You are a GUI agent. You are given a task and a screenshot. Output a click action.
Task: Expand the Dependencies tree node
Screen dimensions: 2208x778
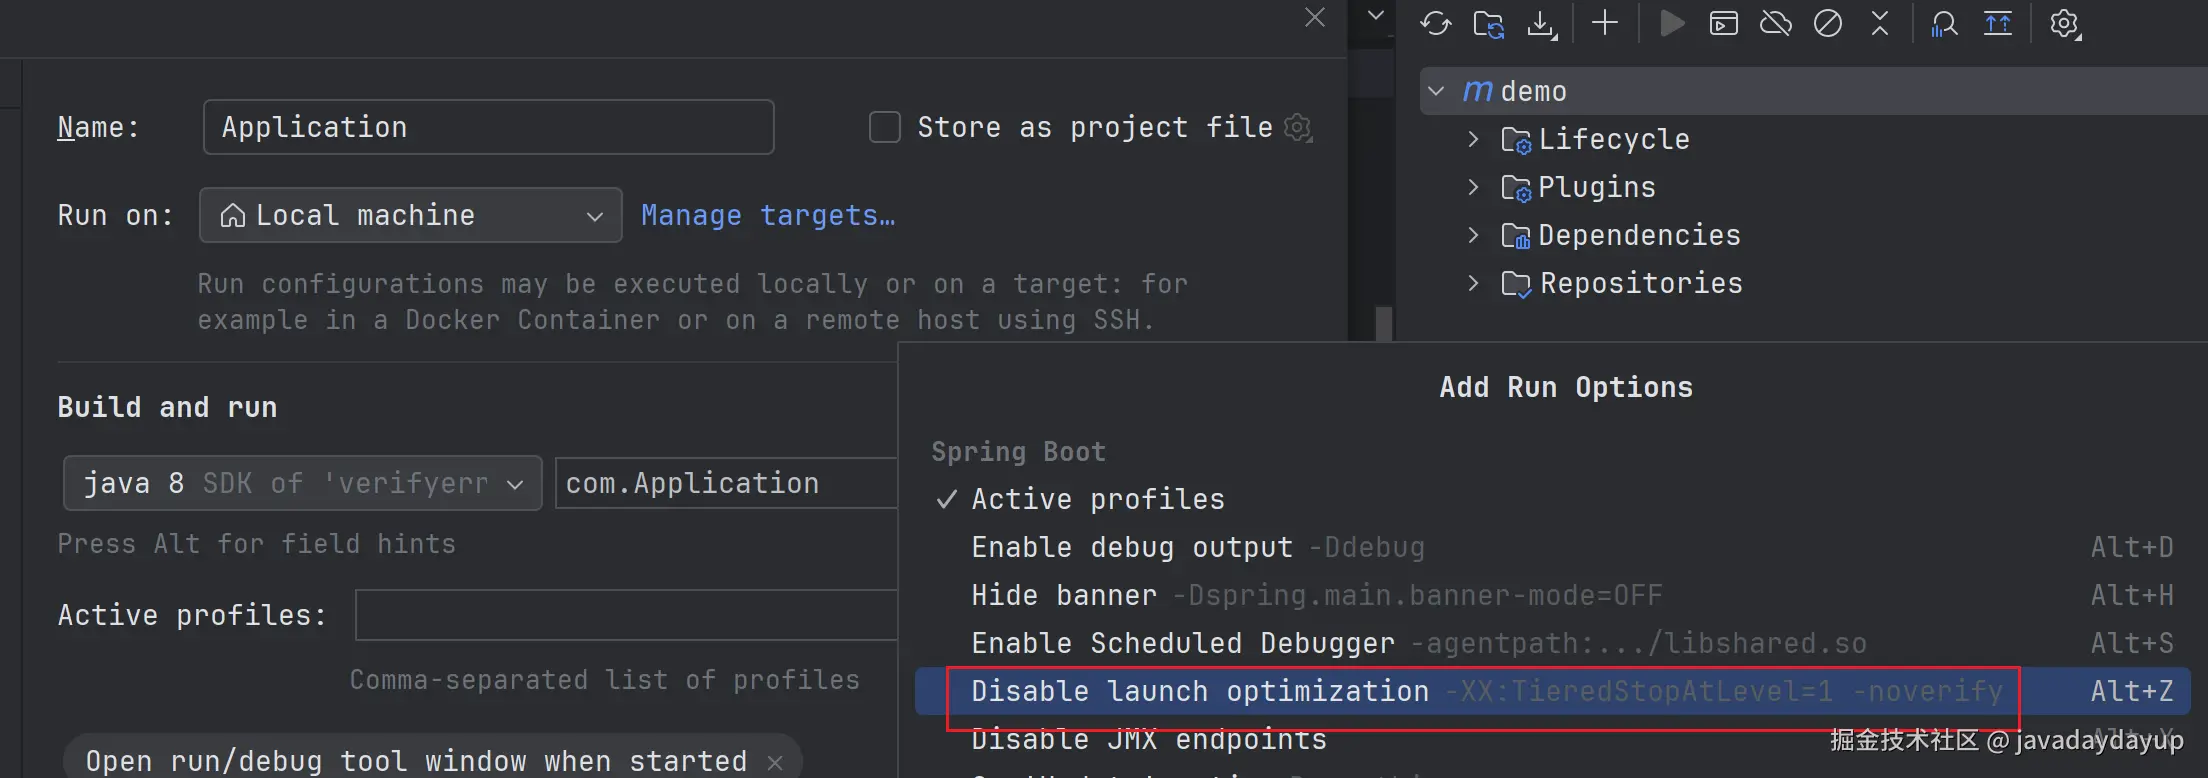coord(1473,235)
